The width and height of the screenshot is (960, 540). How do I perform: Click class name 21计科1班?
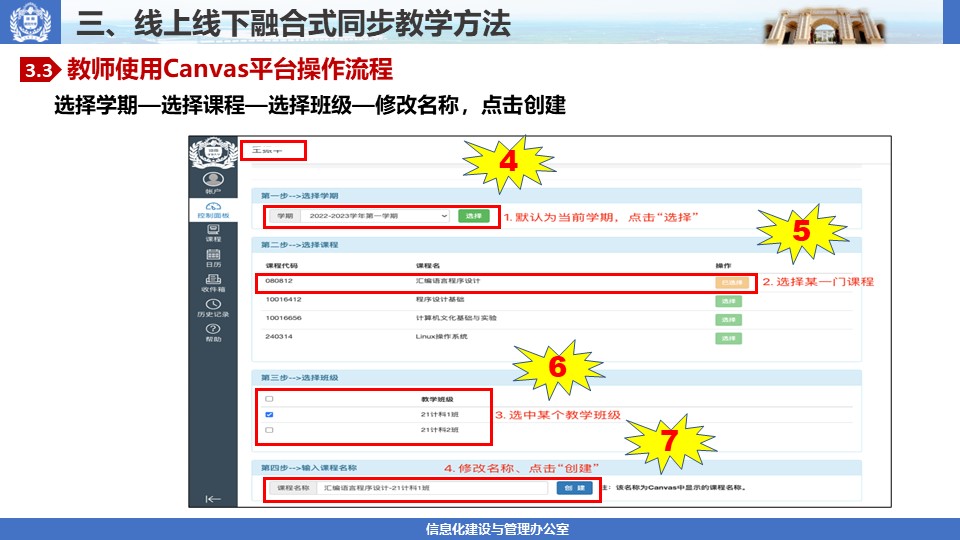pos(440,414)
